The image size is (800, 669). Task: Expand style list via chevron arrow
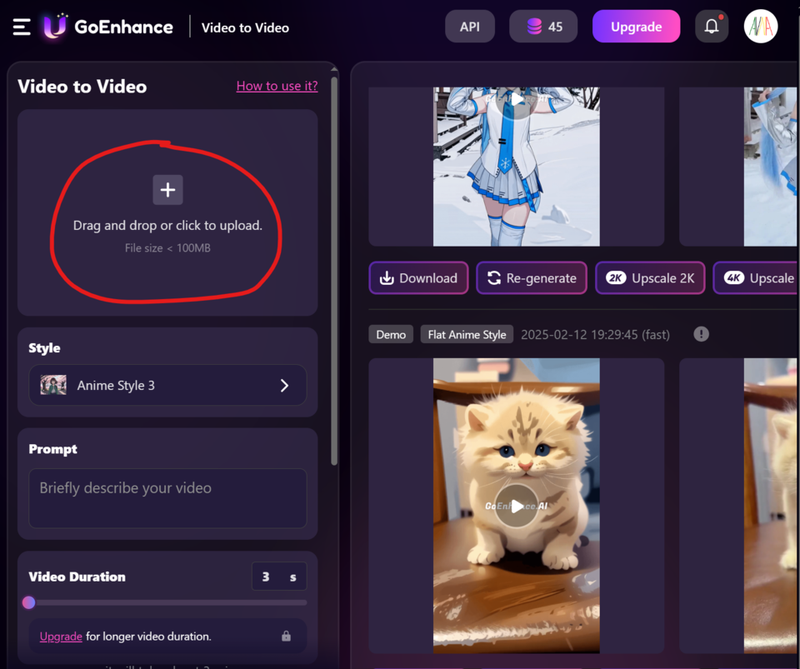(285, 385)
